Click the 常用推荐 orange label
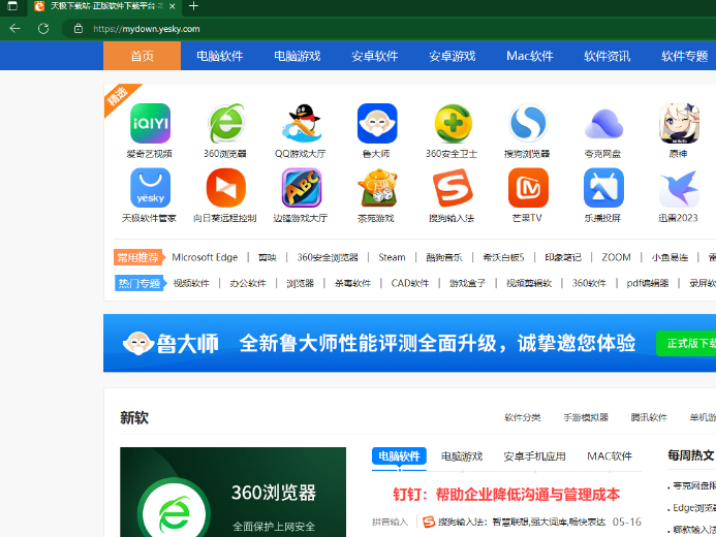The image size is (716, 537). 139,257
